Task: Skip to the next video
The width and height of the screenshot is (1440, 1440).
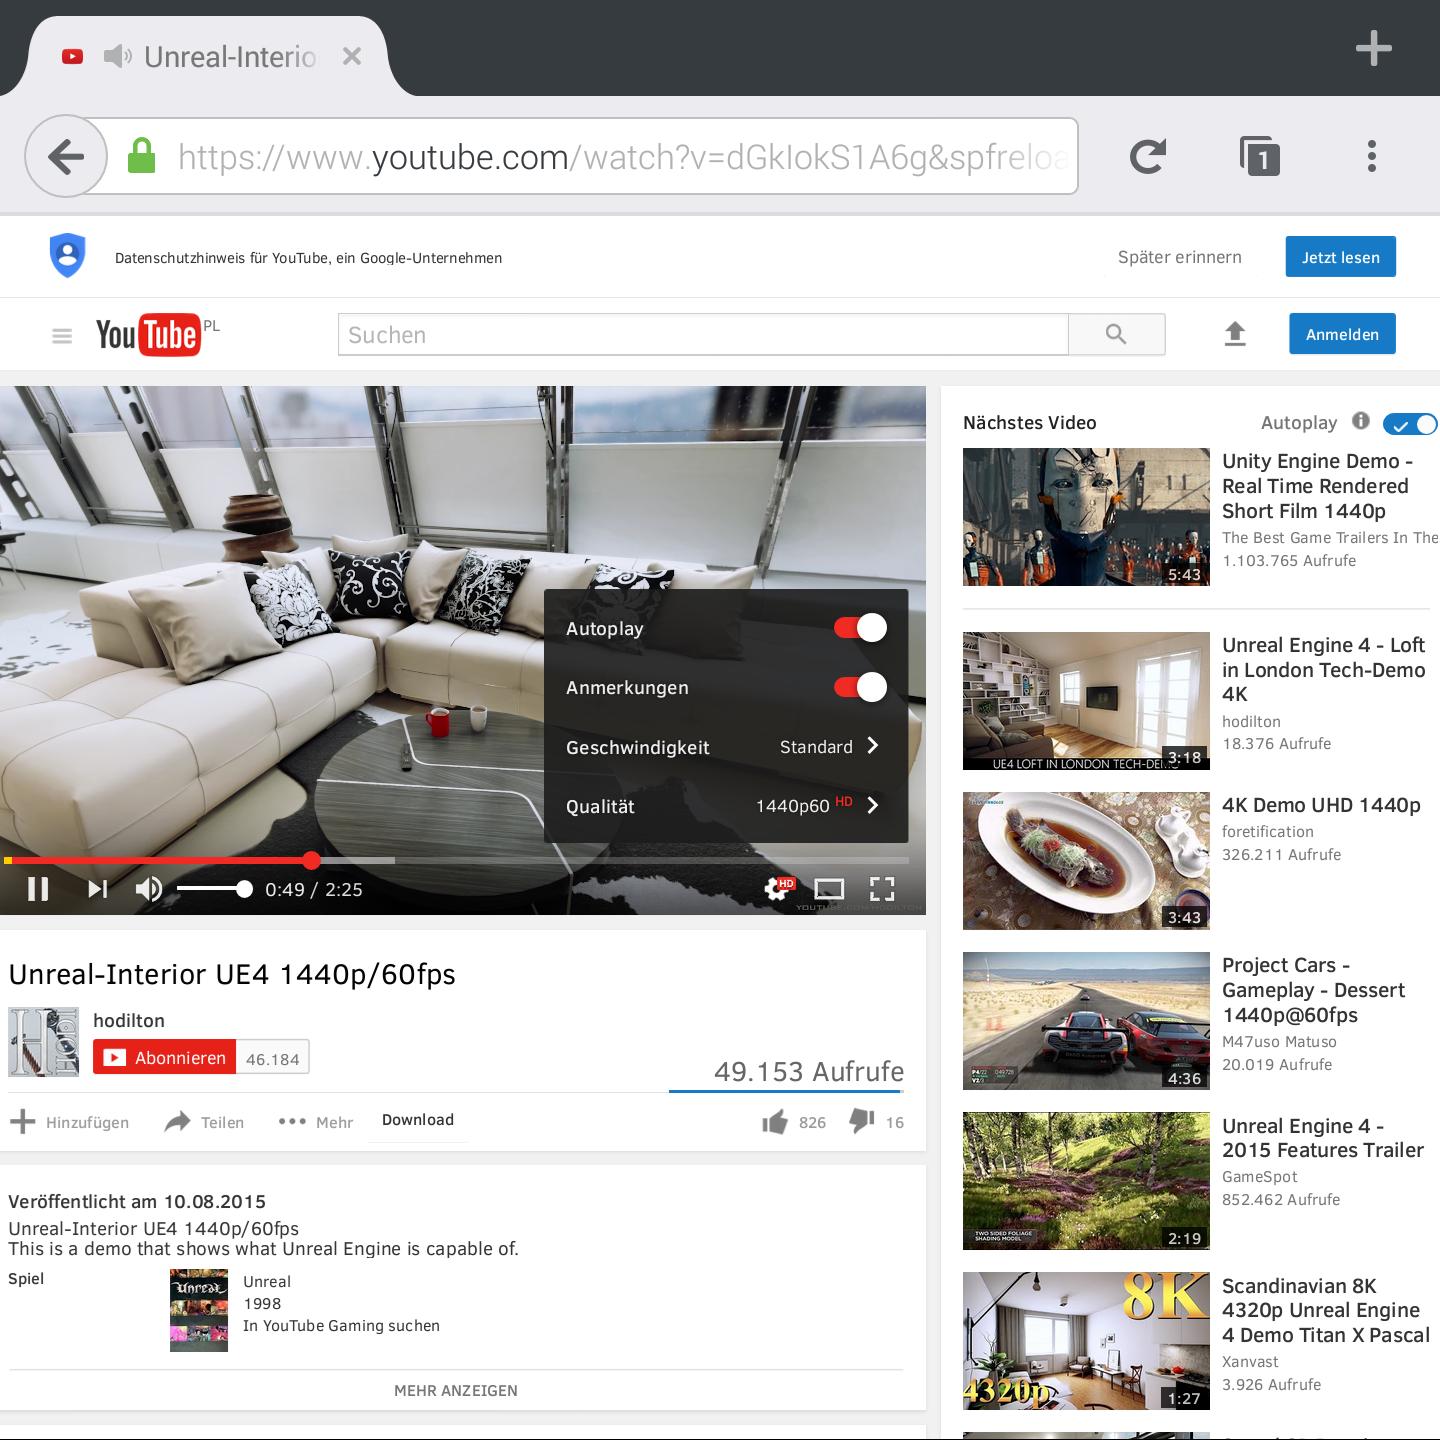Action: coord(97,889)
